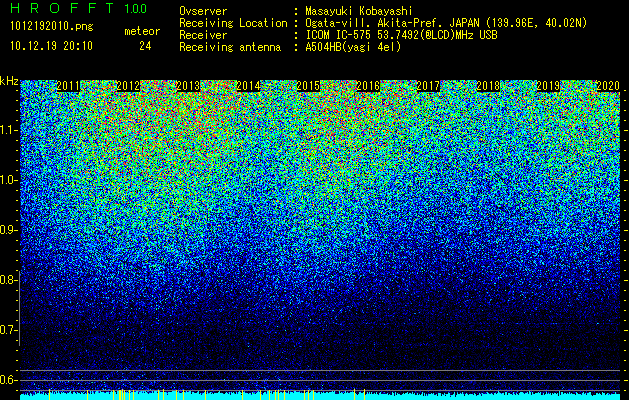This screenshot has width=629, height=400.
Task: Click the version number 1.0.0
Action: (x=135, y=8)
